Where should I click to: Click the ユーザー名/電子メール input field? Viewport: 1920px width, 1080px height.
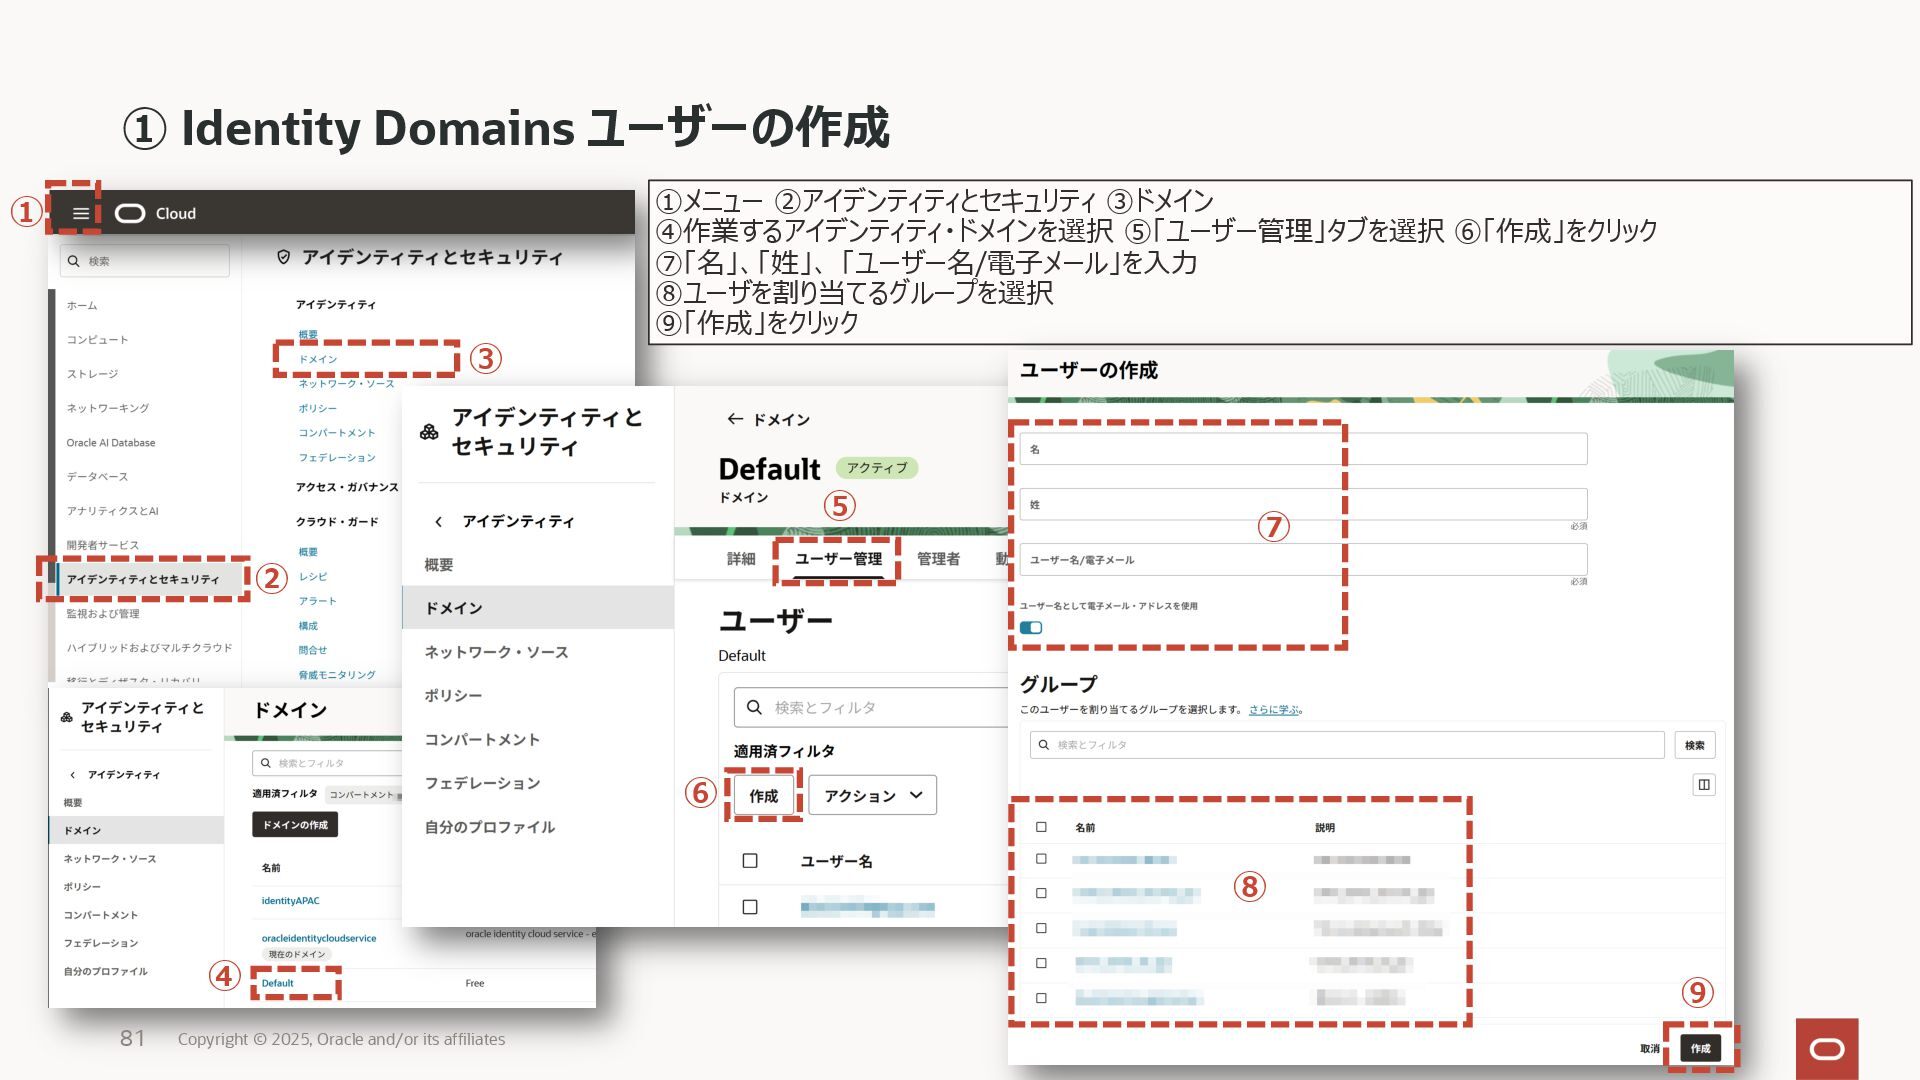tap(1302, 560)
